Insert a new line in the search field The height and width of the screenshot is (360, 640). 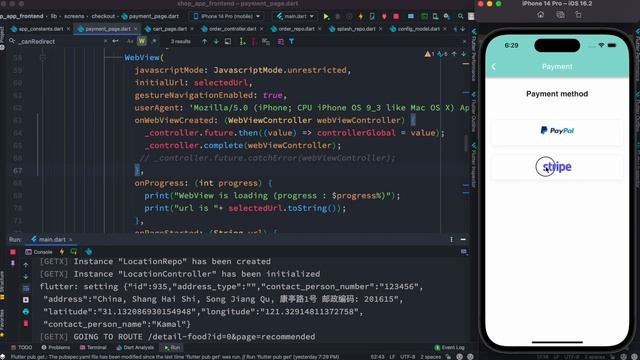116,41
